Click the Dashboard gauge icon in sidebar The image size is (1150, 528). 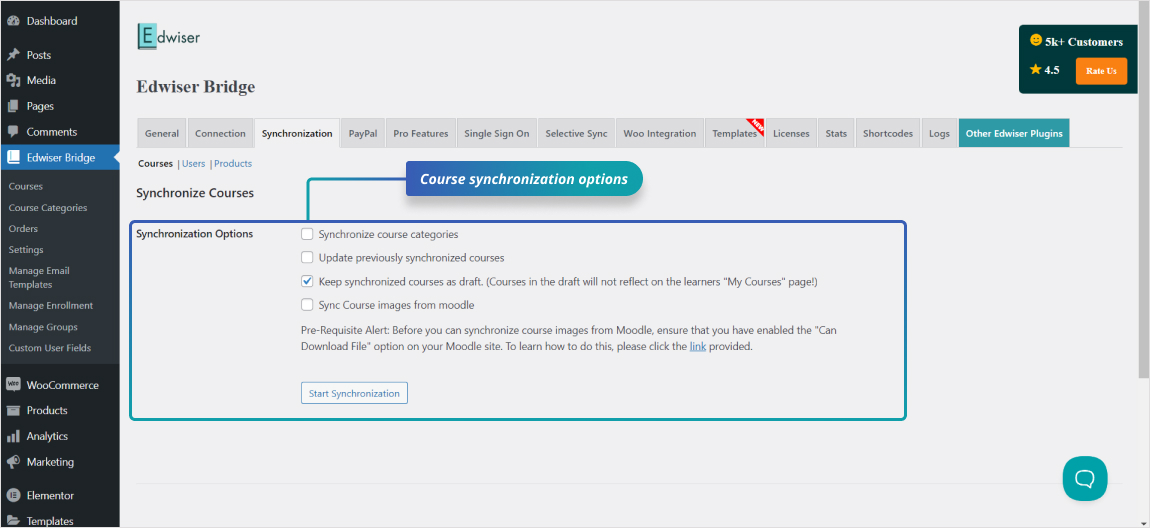12,21
